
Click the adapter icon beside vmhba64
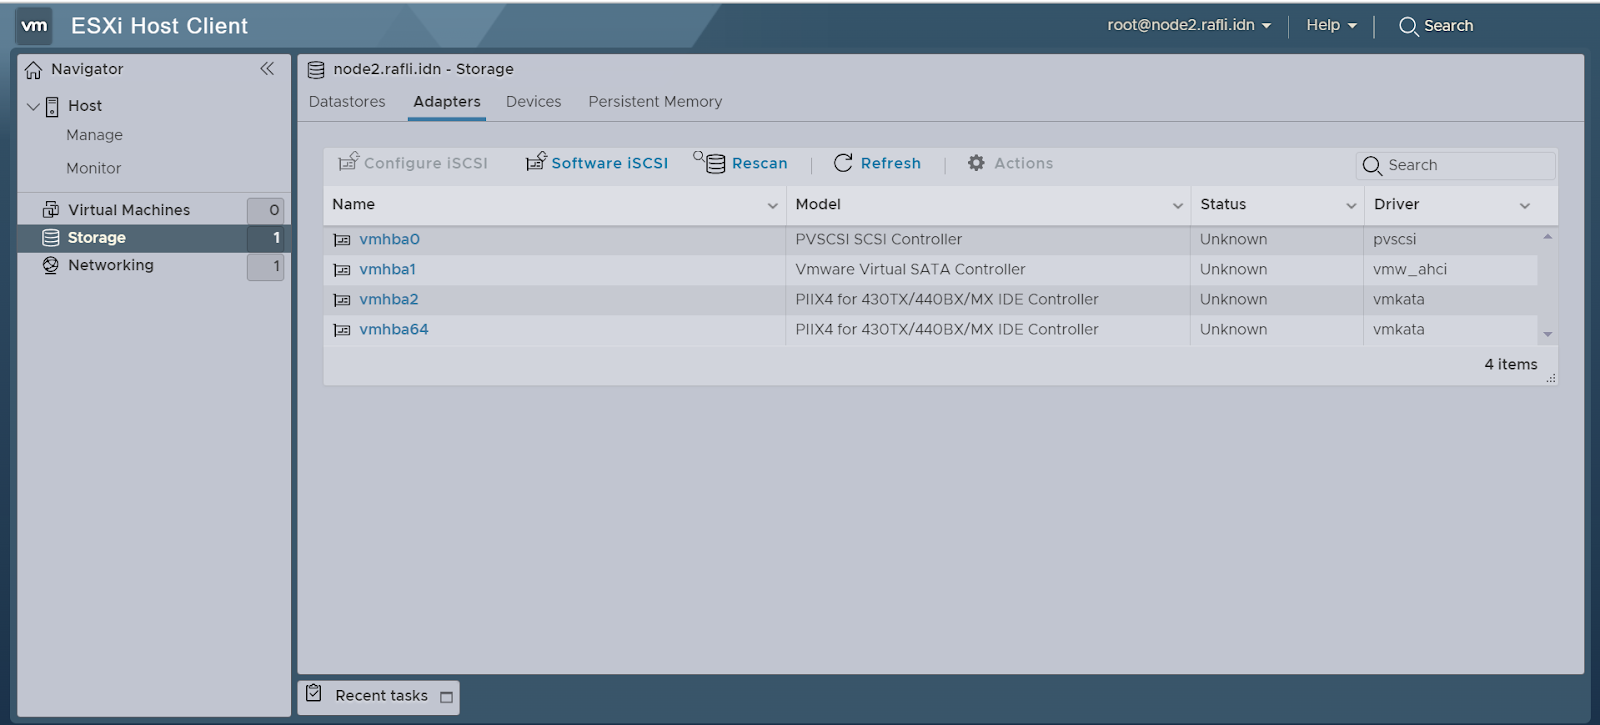[342, 330]
